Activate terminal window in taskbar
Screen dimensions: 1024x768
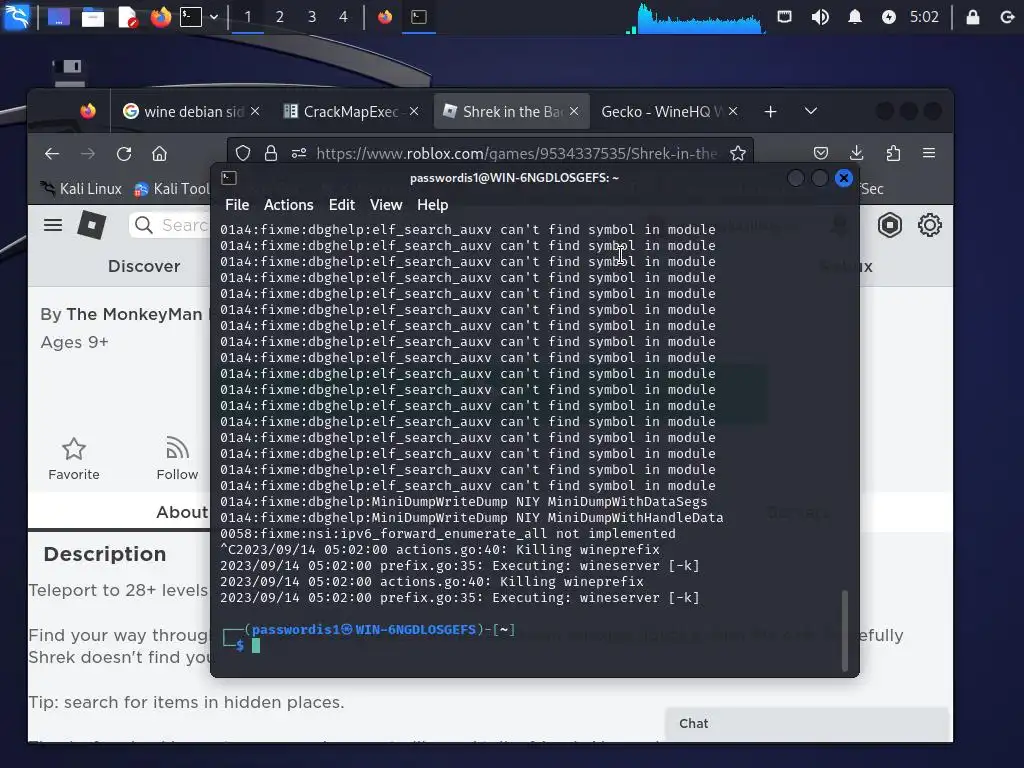419,17
